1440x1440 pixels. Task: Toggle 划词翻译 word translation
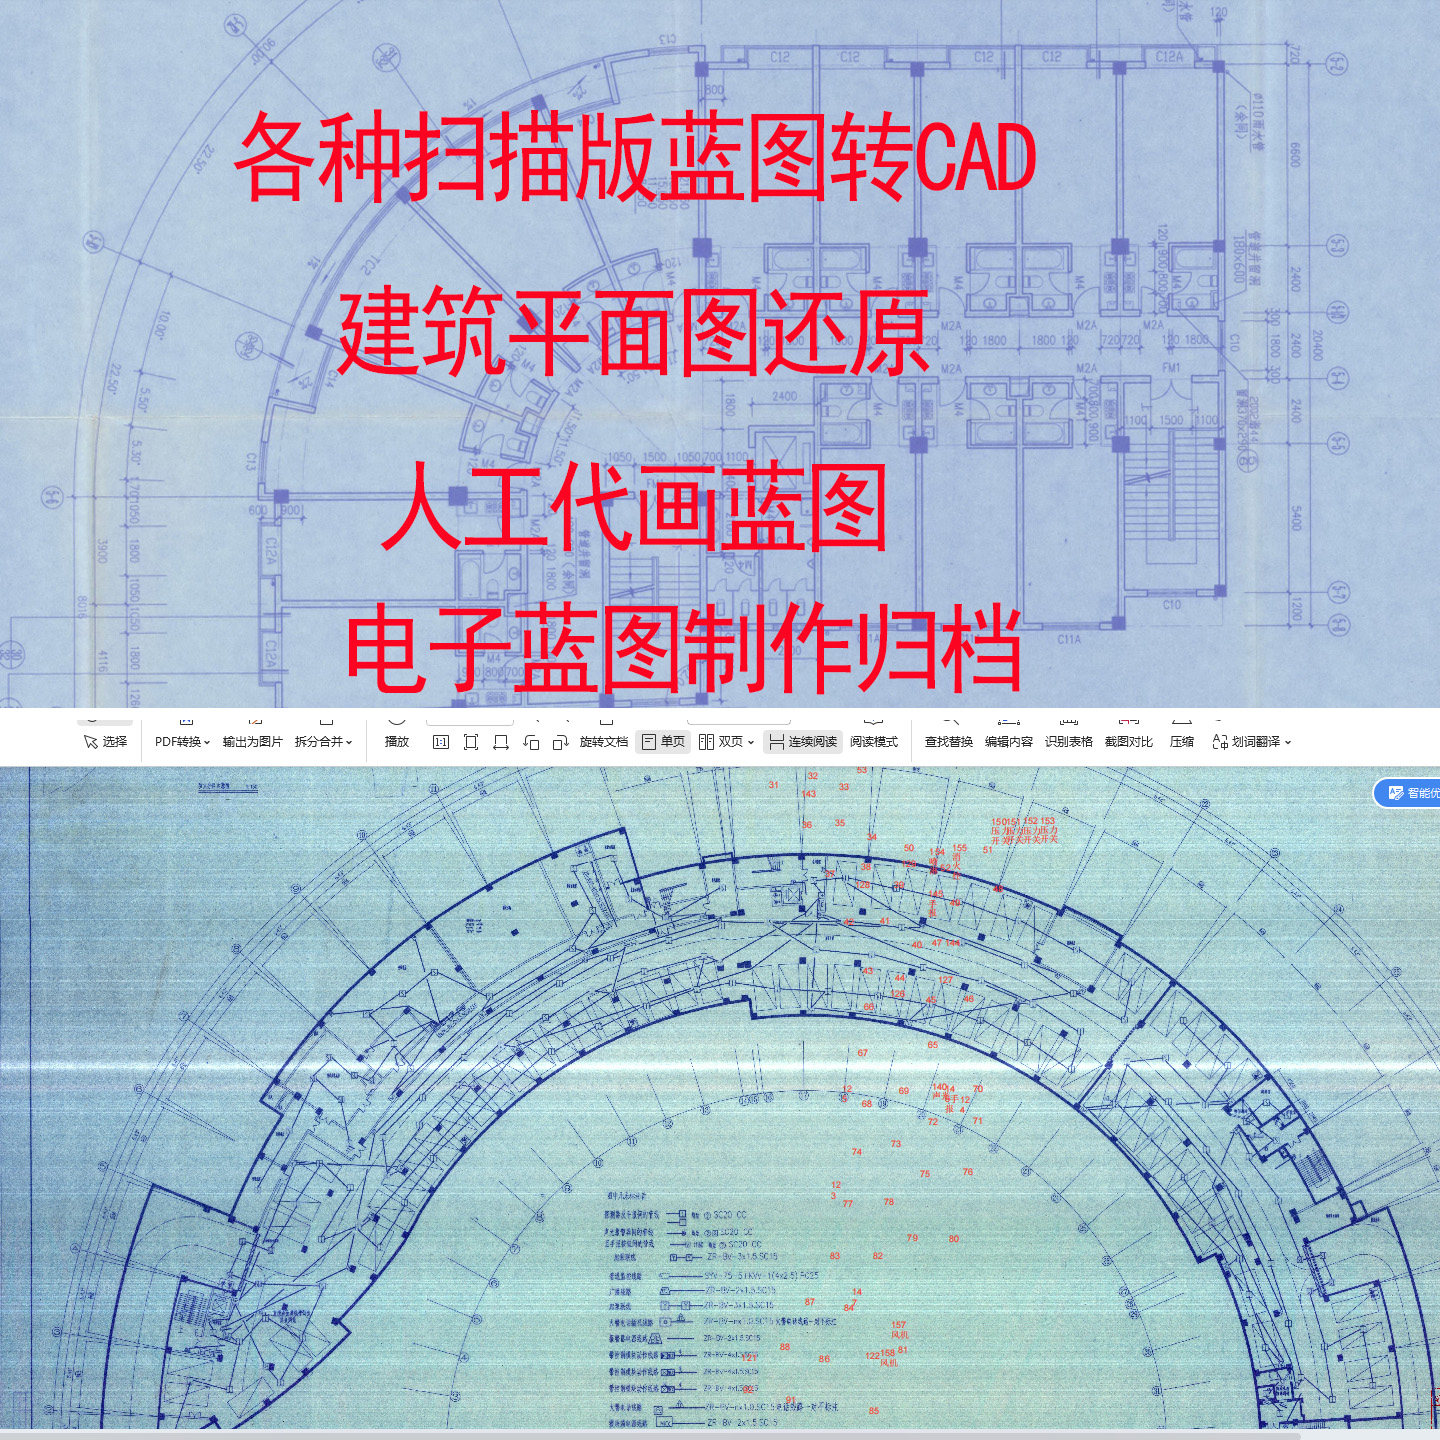(1246, 742)
